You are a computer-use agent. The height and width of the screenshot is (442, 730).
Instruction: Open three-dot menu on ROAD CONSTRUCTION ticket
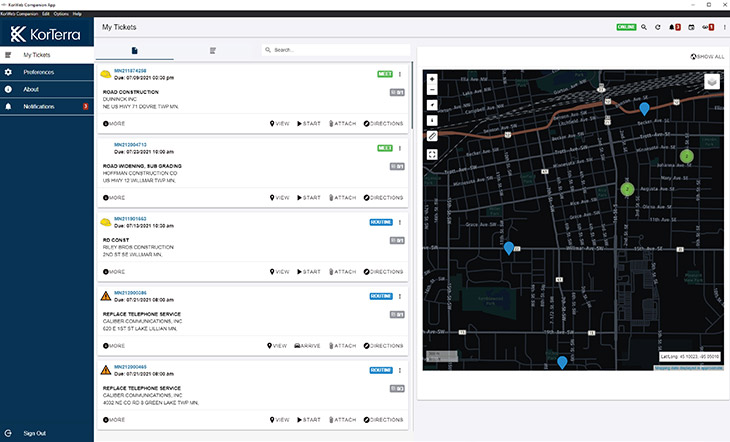tap(400, 74)
